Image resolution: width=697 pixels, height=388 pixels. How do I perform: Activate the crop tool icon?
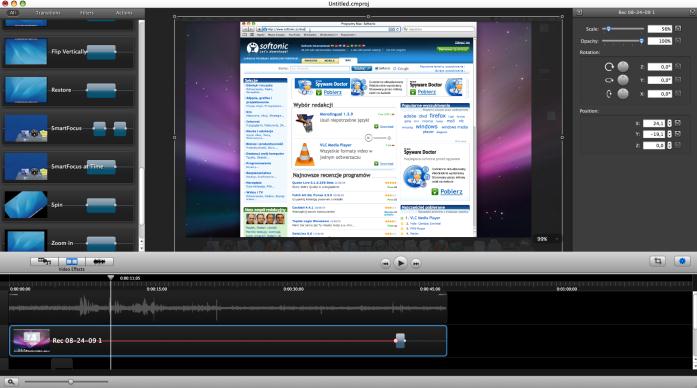click(657, 261)
